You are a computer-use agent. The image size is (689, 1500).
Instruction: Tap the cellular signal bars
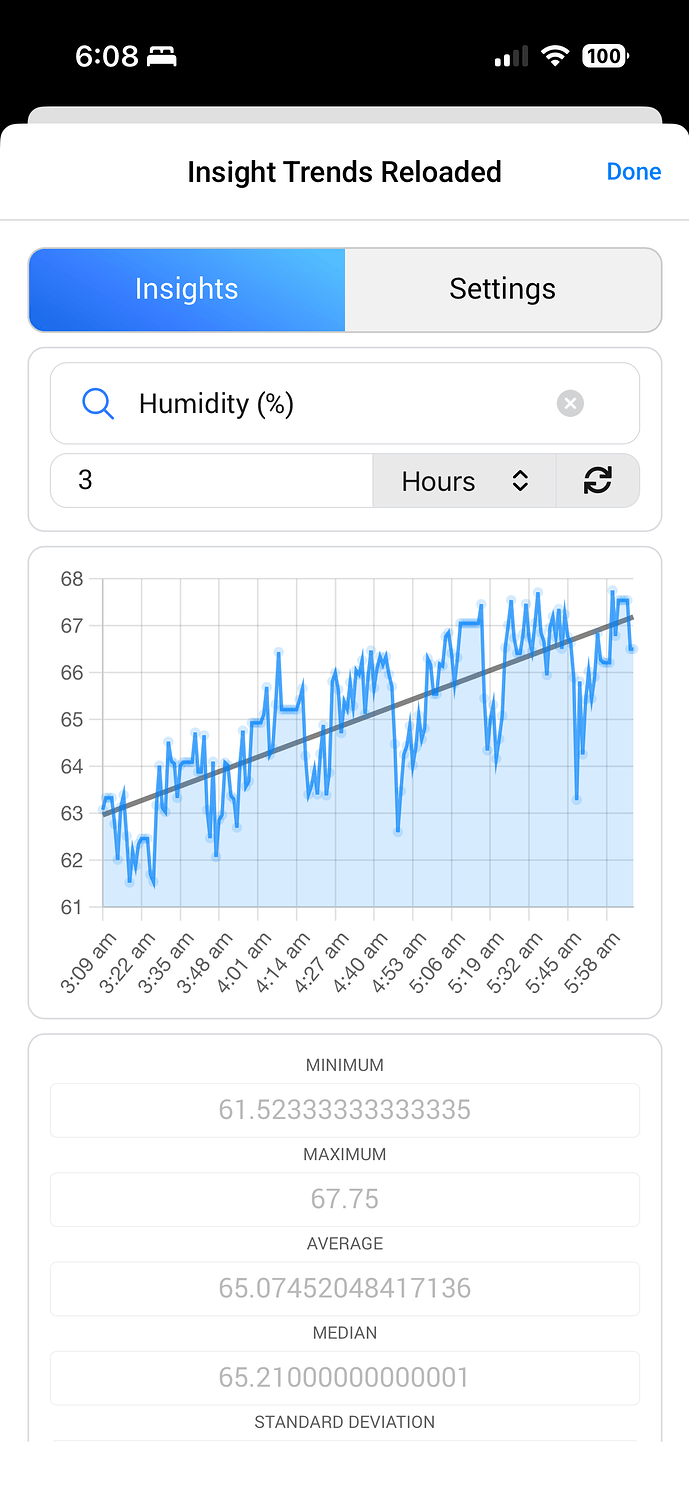coord(511,57)
